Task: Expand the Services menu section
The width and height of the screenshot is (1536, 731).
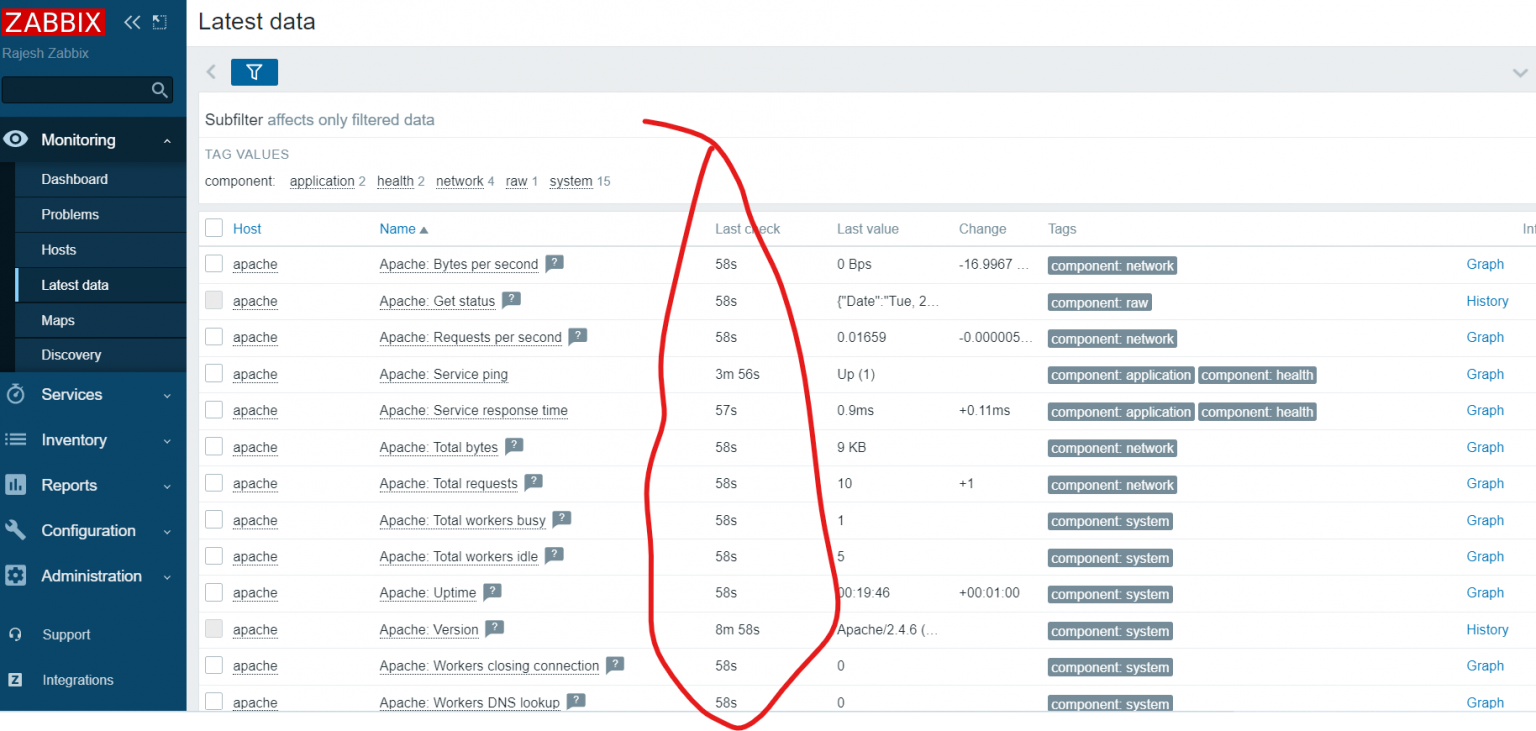Action: click(88, 394)
